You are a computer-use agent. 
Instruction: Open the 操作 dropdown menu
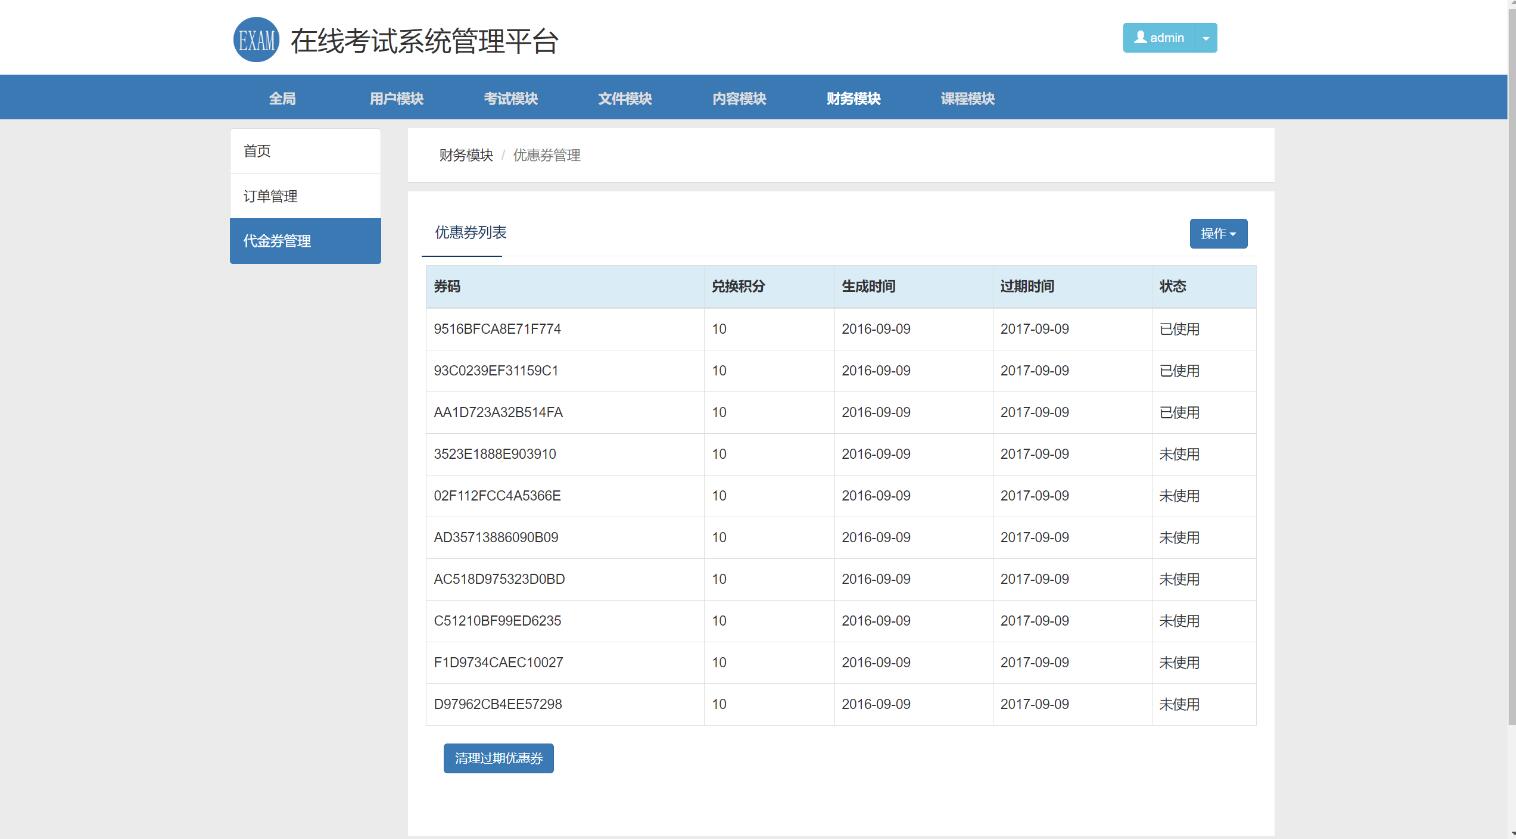coord(1218,234)
